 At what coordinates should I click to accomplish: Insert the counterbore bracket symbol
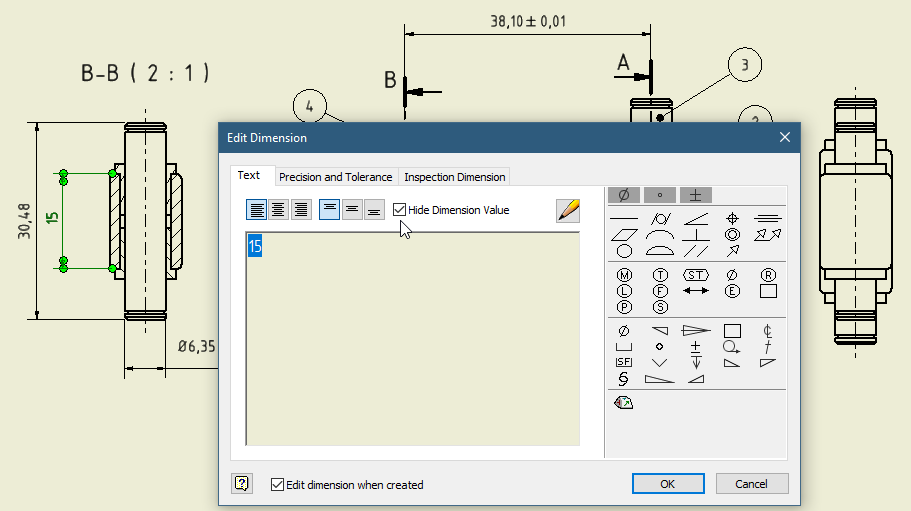(624, 347)
